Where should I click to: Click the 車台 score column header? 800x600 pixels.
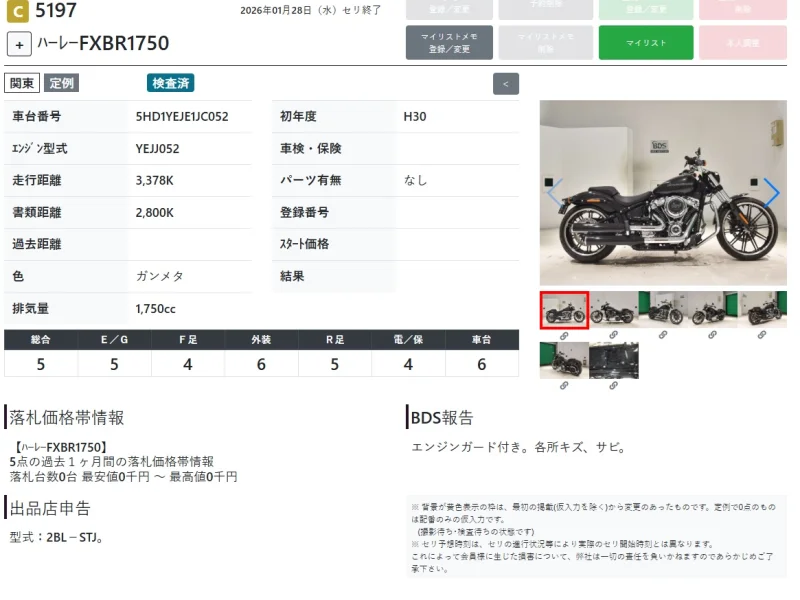pyautogui.click(x=482, y=340)
